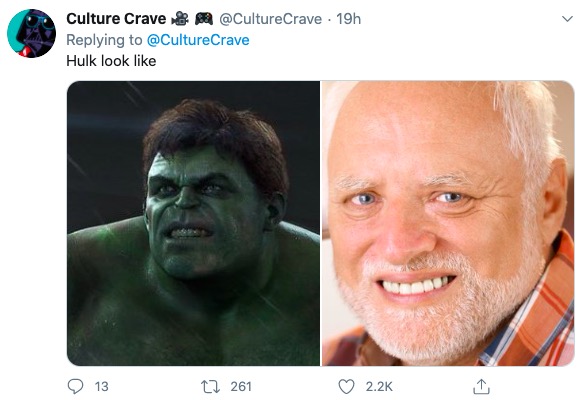Follow the Replying to @CultureCrave mention
The width and height of the screenshot is (588, 400).
[198, 40]
